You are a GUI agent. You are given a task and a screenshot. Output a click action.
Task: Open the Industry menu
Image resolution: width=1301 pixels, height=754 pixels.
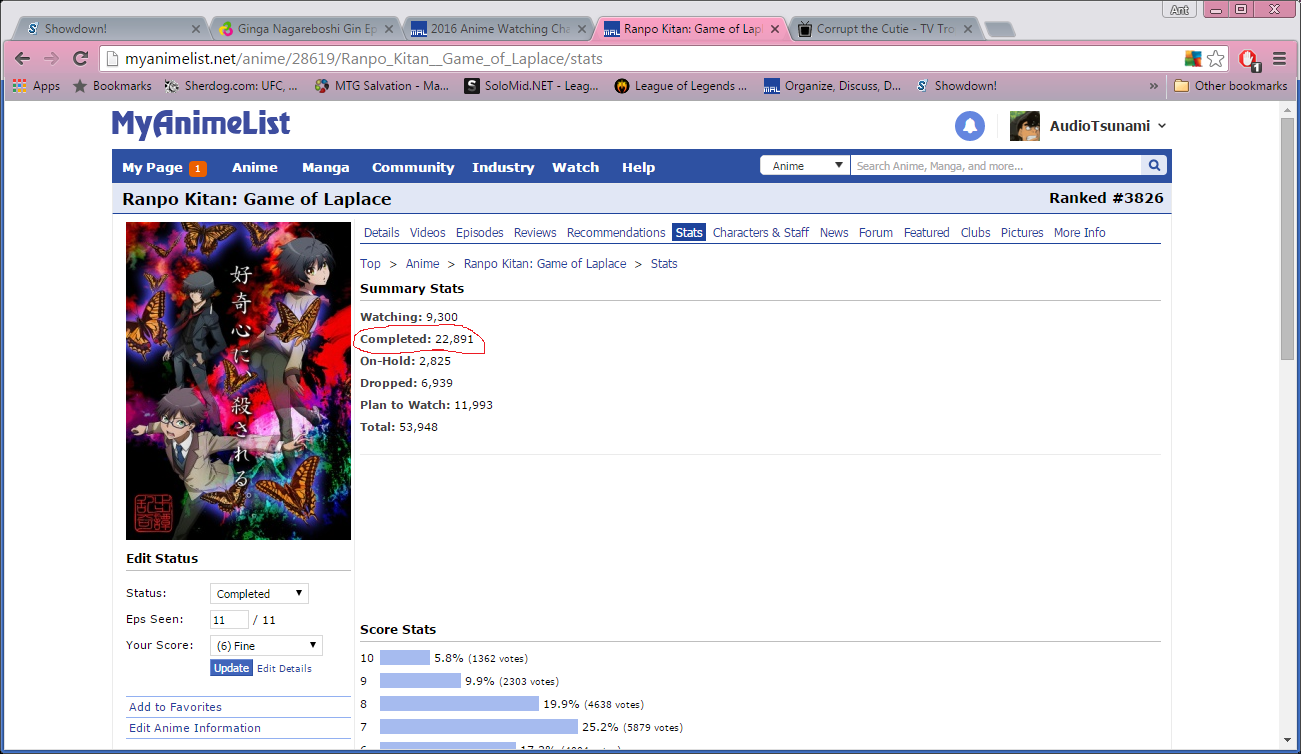point(503,168)
